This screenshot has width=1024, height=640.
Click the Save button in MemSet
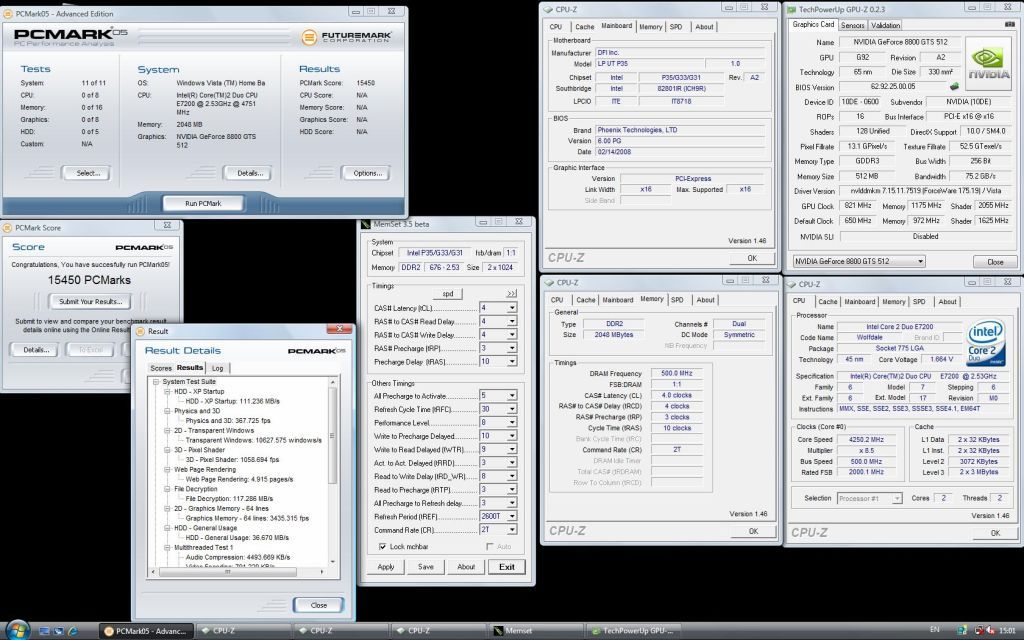coord(426,567)
